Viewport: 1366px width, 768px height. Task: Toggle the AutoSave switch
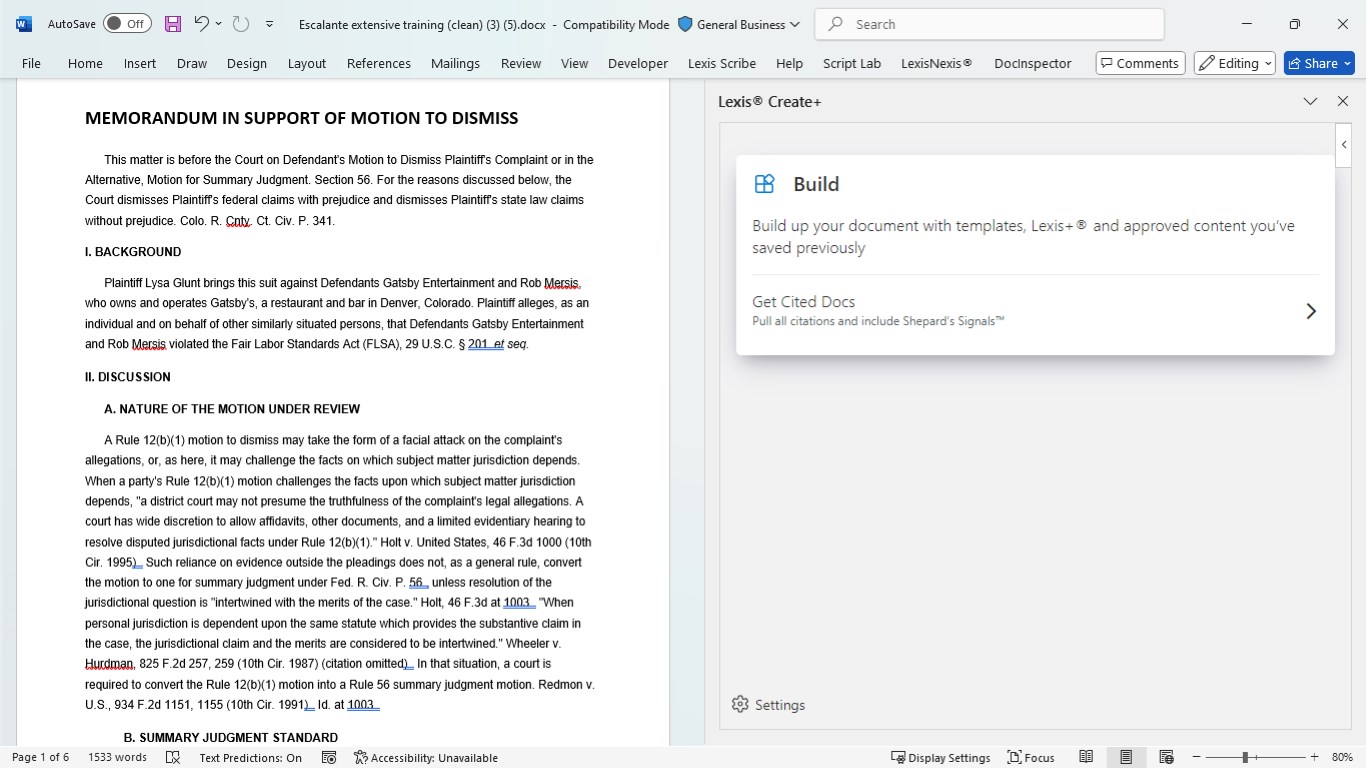(x=127, y=24)
